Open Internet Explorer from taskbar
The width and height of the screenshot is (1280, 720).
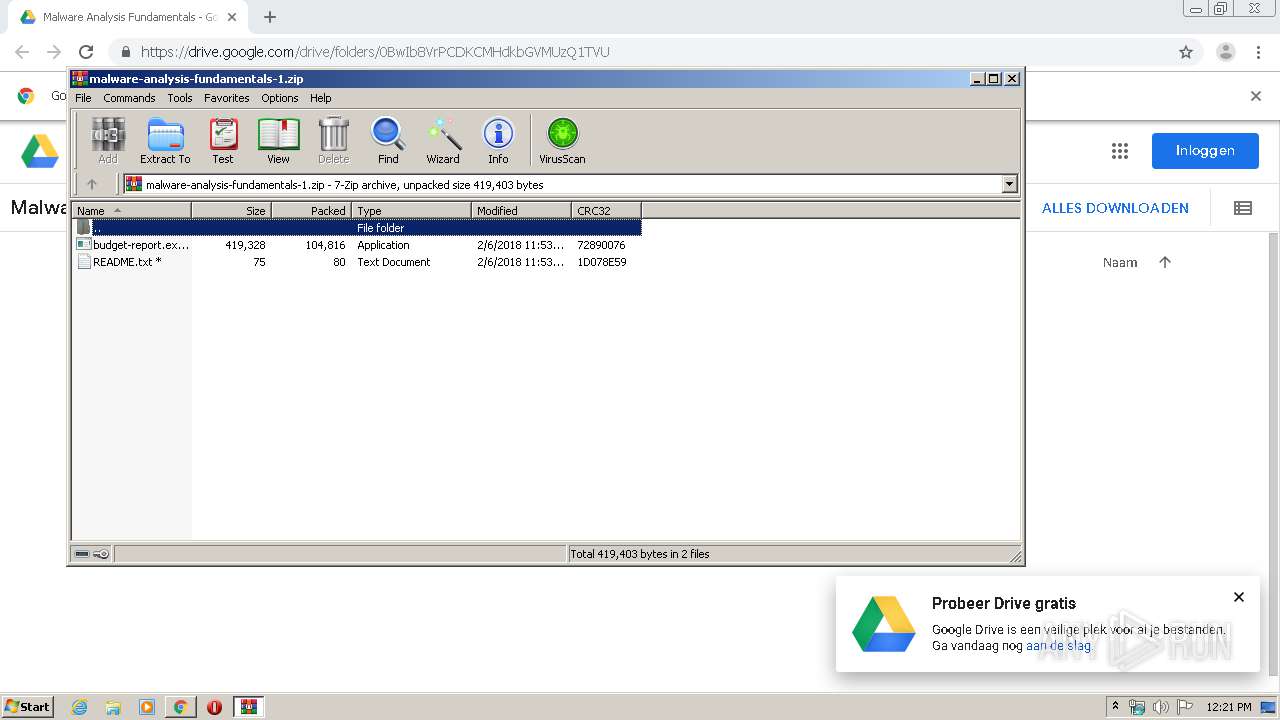click(79, 707)
